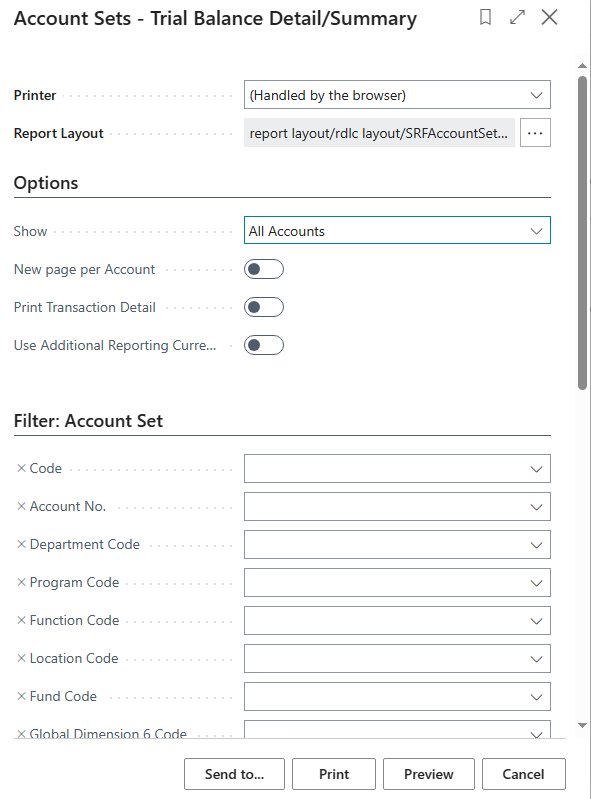This screenshot has width=591, height=799.
Task: Expand the dialog to full screen
Action: pyautogui.click(x=517, y=17)
